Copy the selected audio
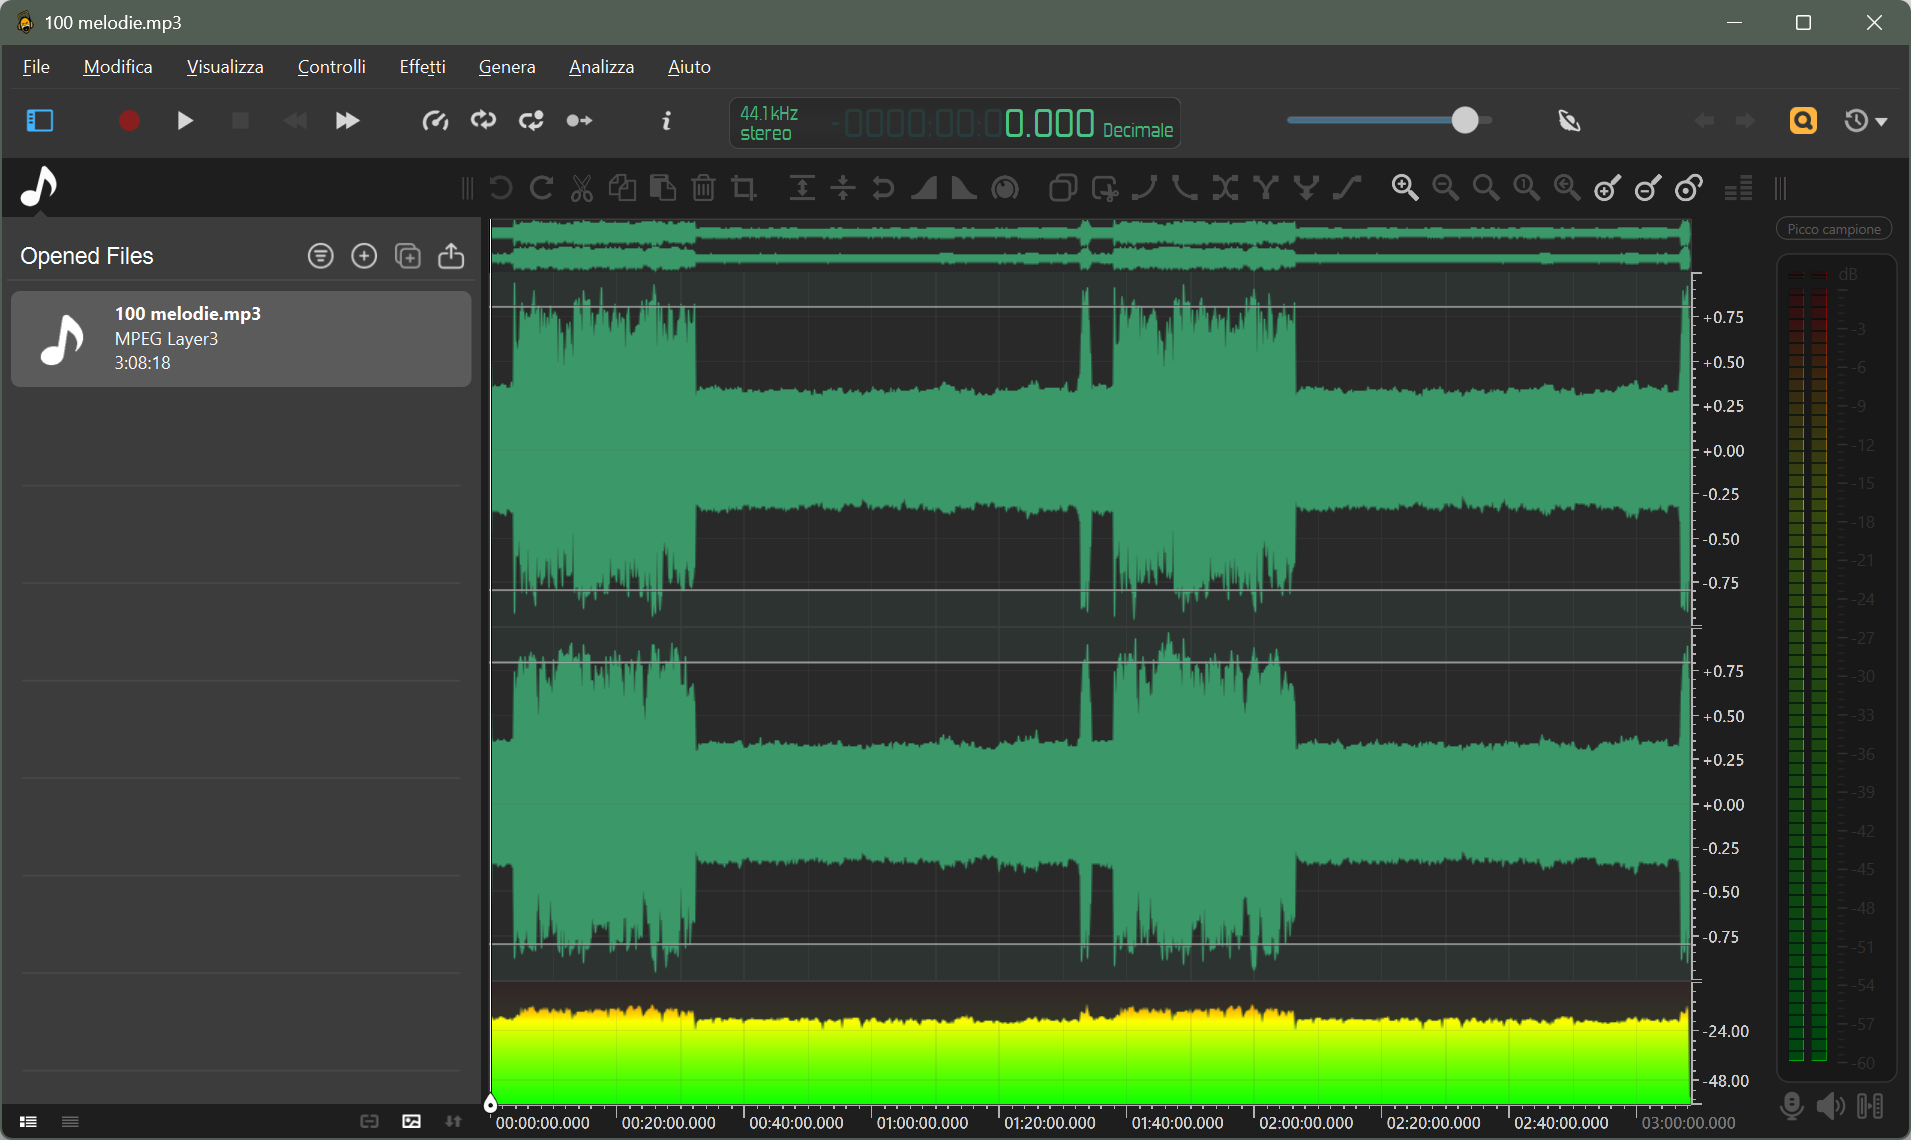 (622, 188)
